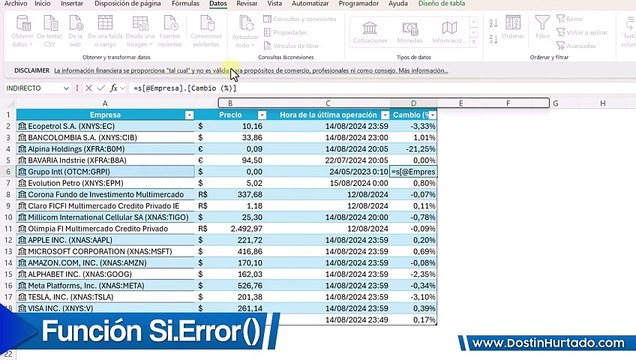
Task: Select cell 'BANCOLOMBIA S.A. (XNYS:CIB)'
Action: 105,138
